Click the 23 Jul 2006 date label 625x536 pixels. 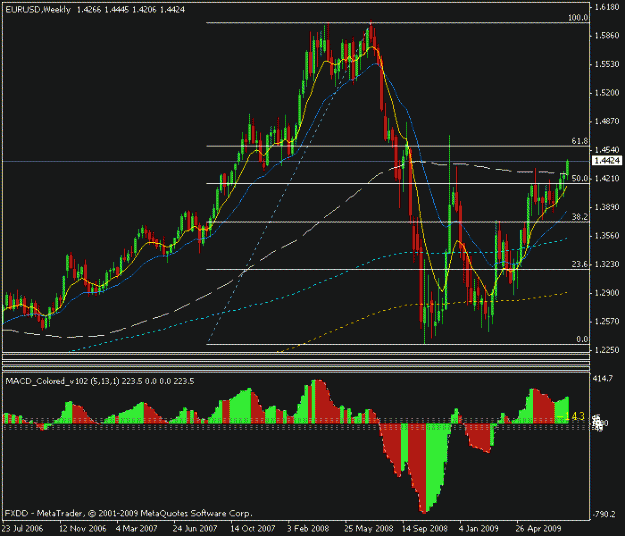22,529
